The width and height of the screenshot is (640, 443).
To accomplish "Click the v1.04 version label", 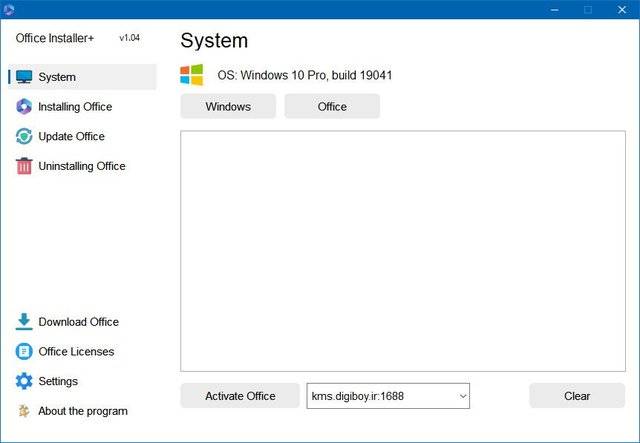I will click(129, 38).
